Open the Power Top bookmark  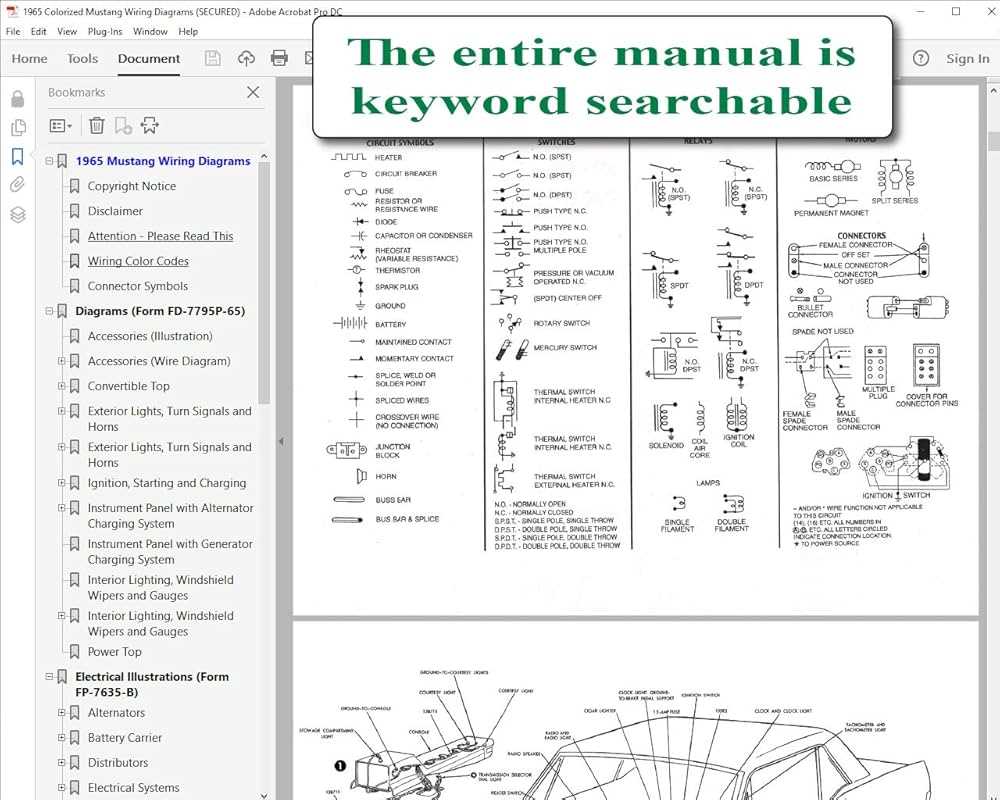115,651
